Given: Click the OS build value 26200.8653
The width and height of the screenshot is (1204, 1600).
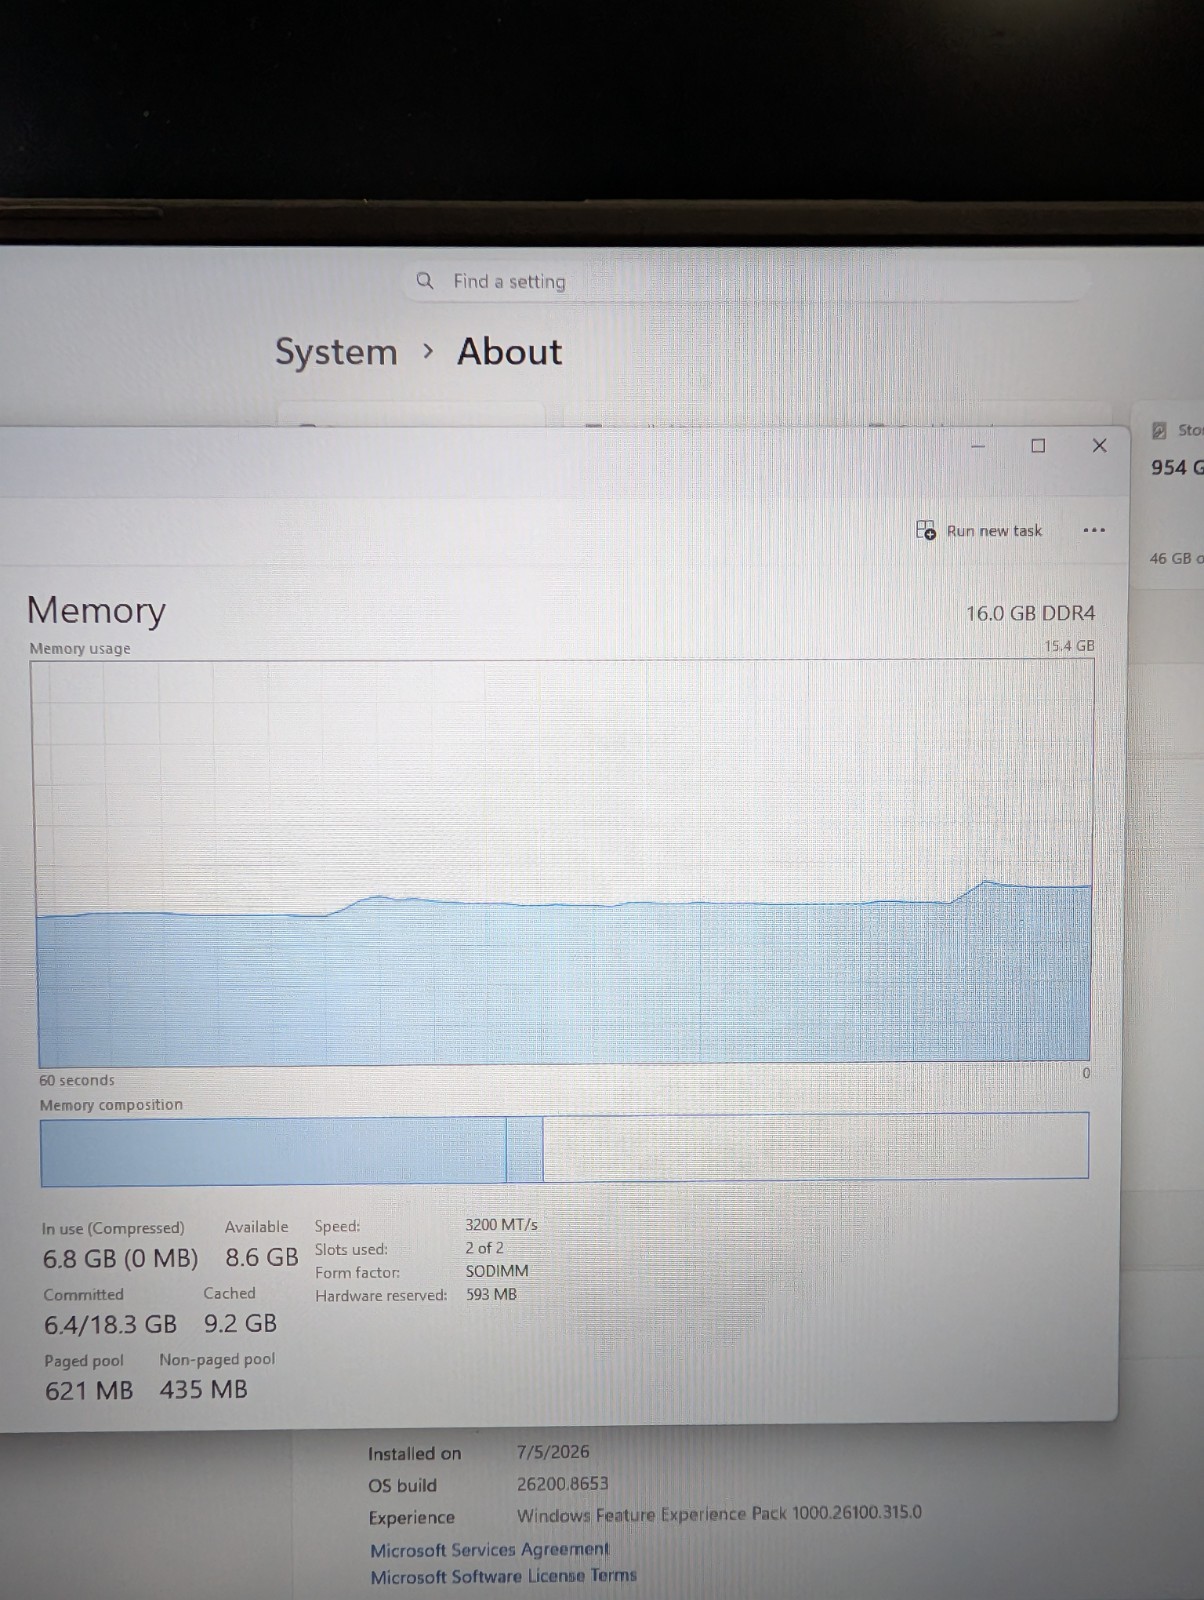Looking at the screenshot, I should click(562, 1483).
